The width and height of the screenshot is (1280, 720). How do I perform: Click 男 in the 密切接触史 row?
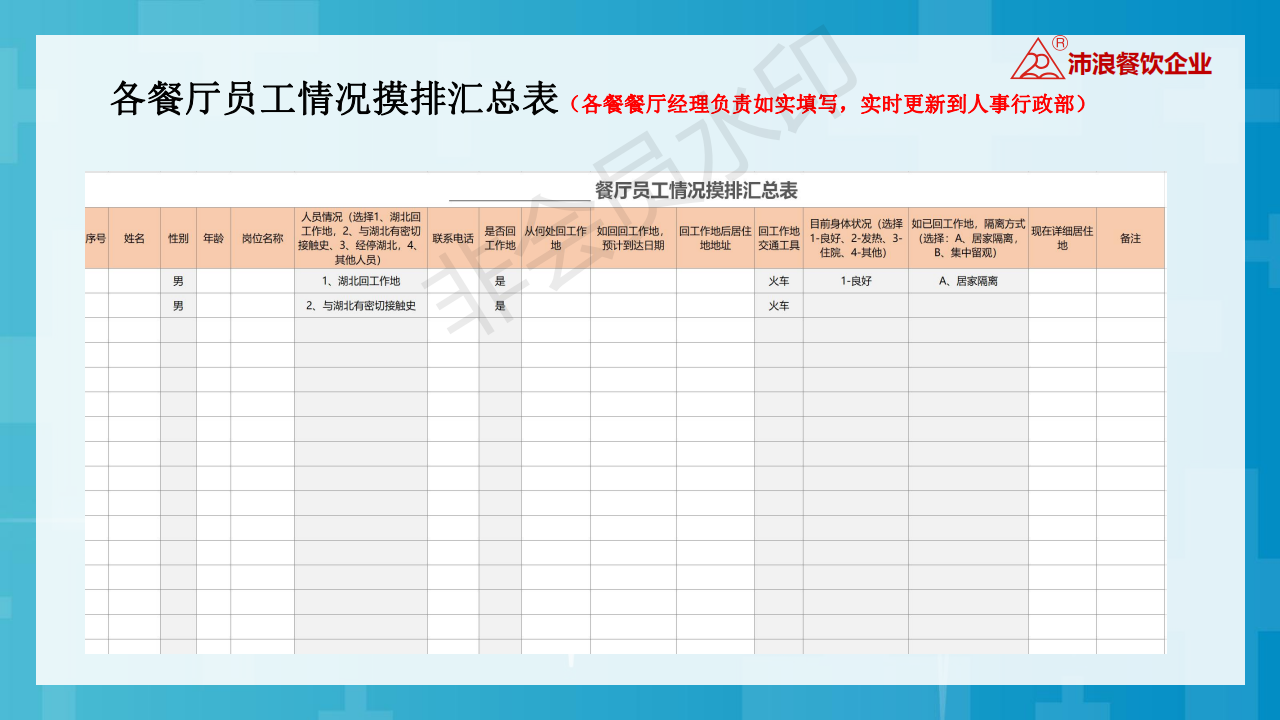pos(178,306)
